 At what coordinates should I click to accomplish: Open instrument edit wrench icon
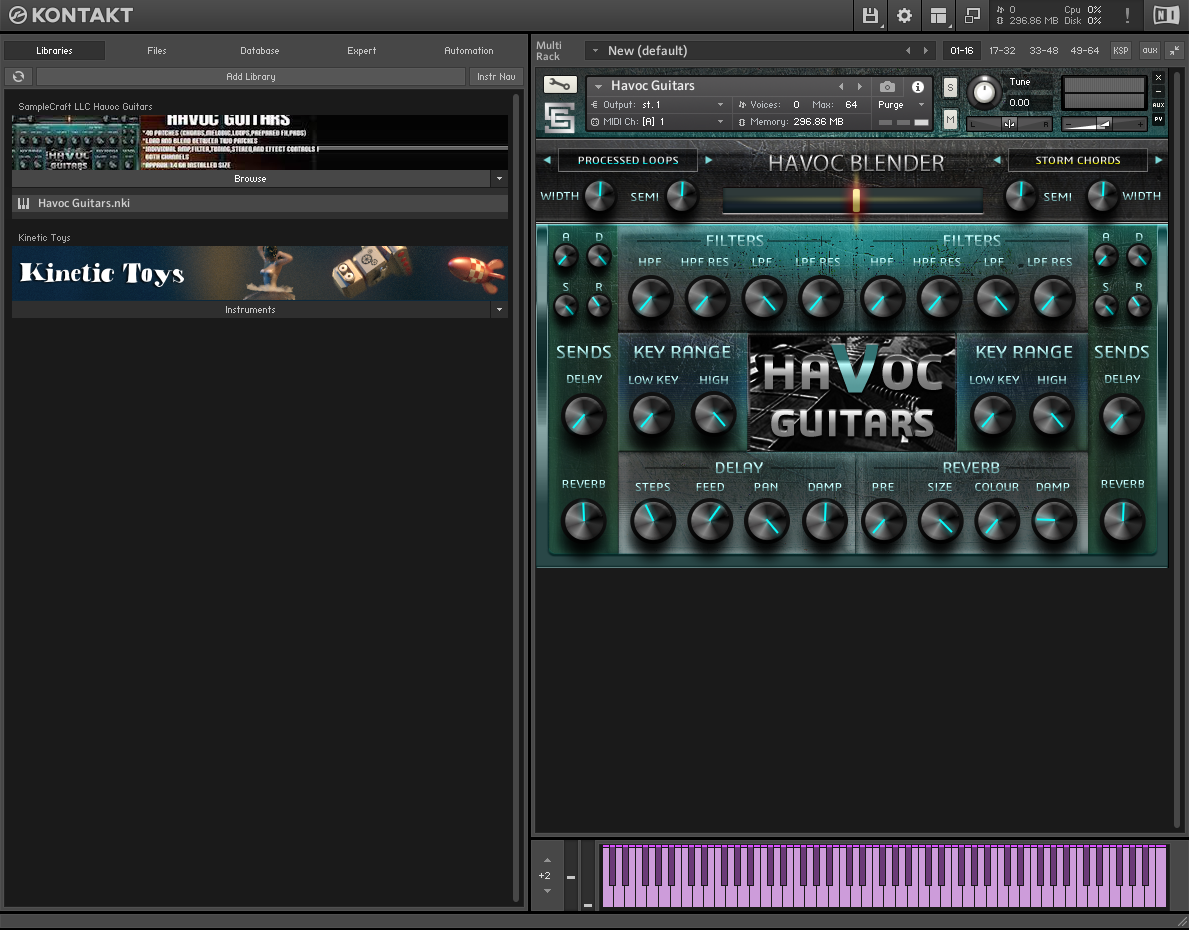(560, 84)
